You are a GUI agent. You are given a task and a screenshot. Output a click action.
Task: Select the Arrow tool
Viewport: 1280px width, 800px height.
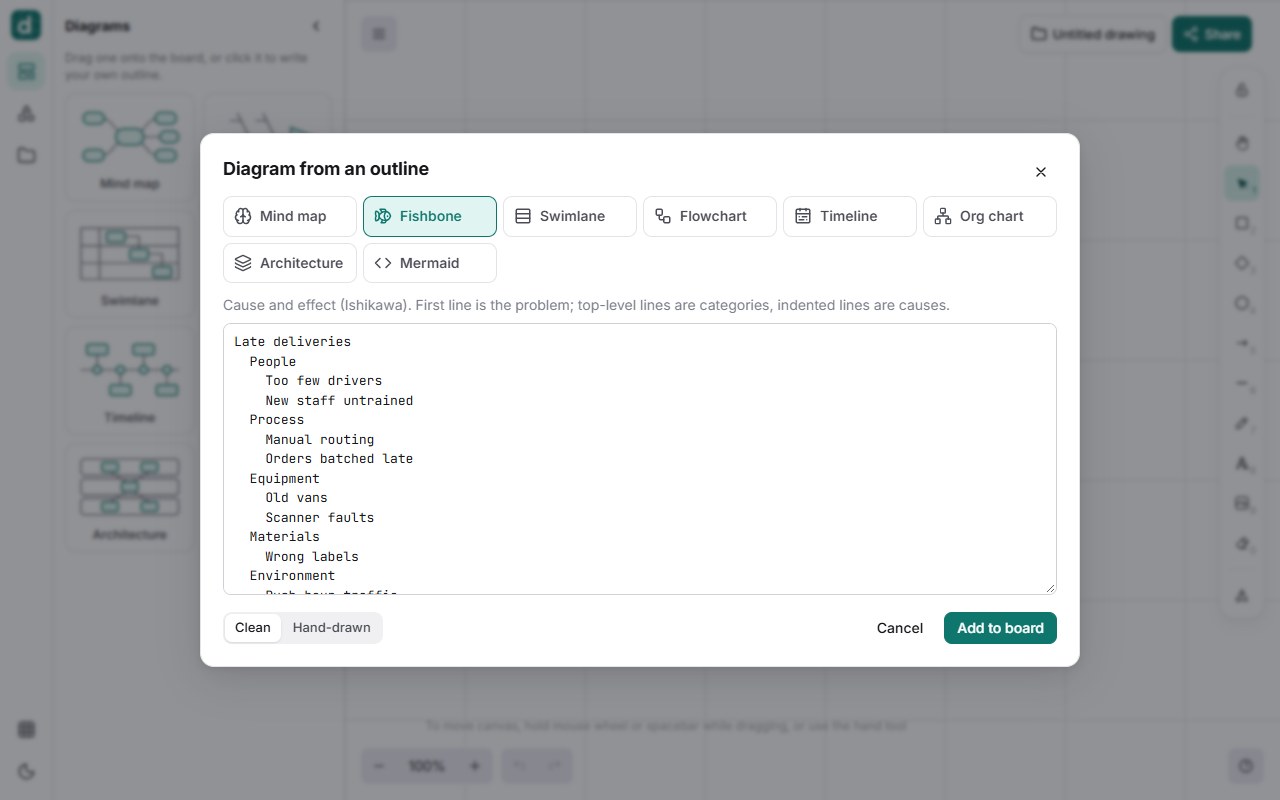click(x=1242, y=343)
